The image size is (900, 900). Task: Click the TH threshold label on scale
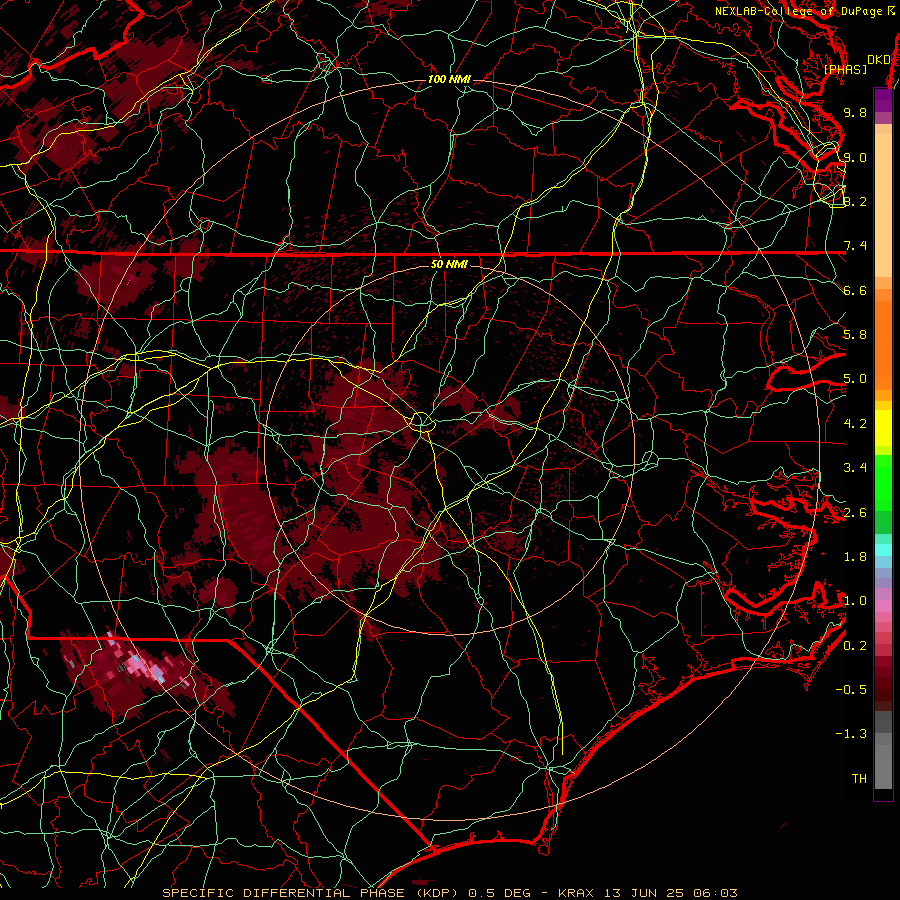pyautogui.click(x=859, y=779)
